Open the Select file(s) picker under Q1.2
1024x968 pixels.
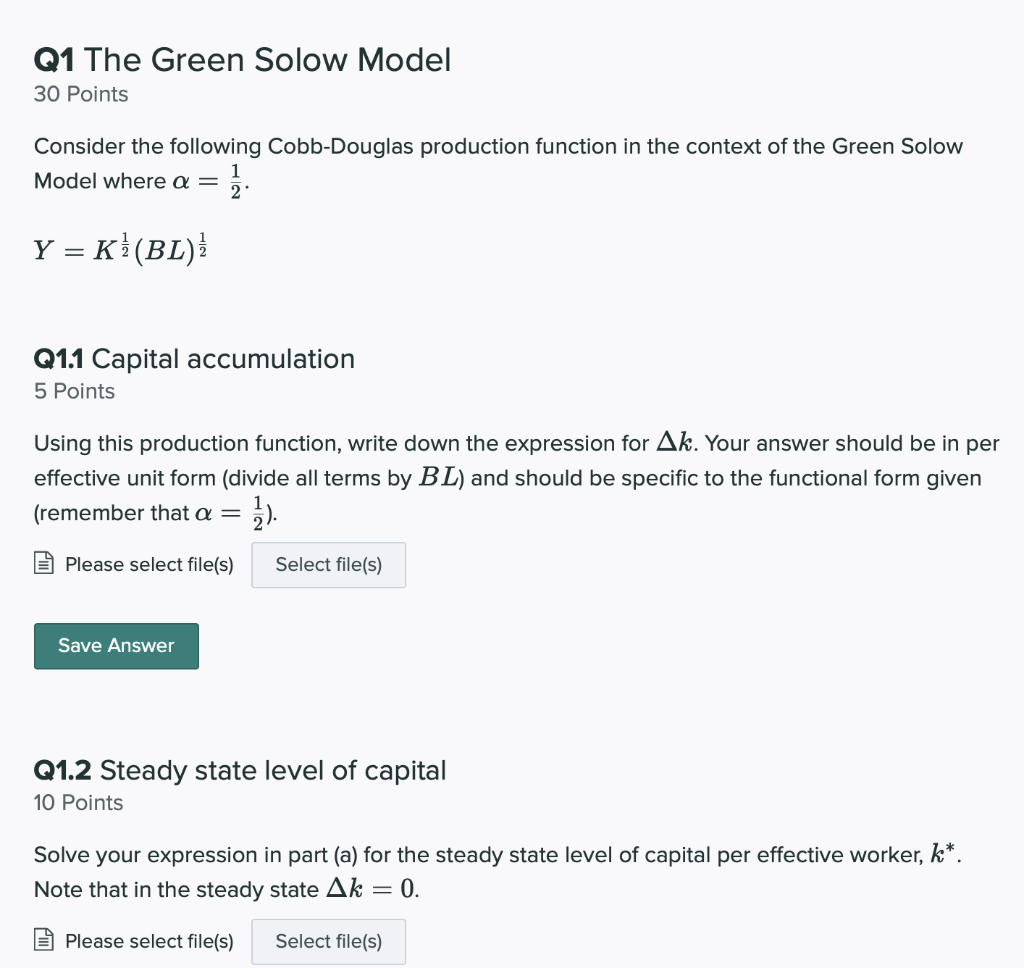click(328, 941)
